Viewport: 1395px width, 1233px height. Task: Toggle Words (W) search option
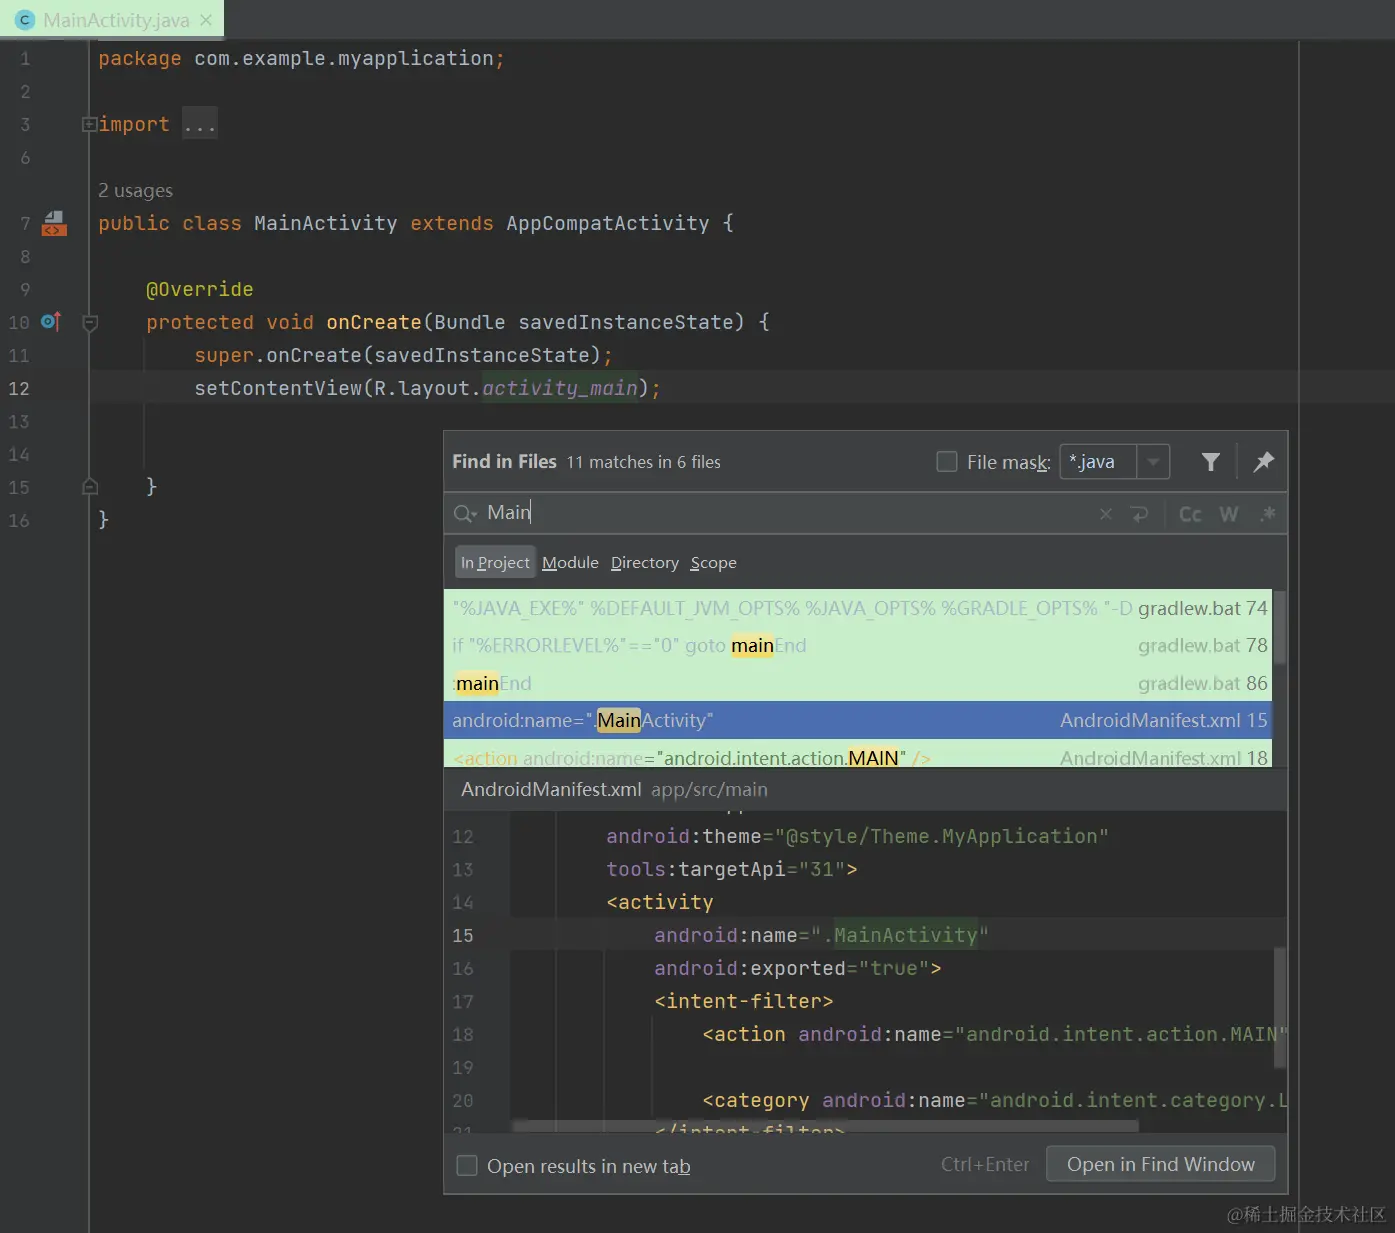1229,514
